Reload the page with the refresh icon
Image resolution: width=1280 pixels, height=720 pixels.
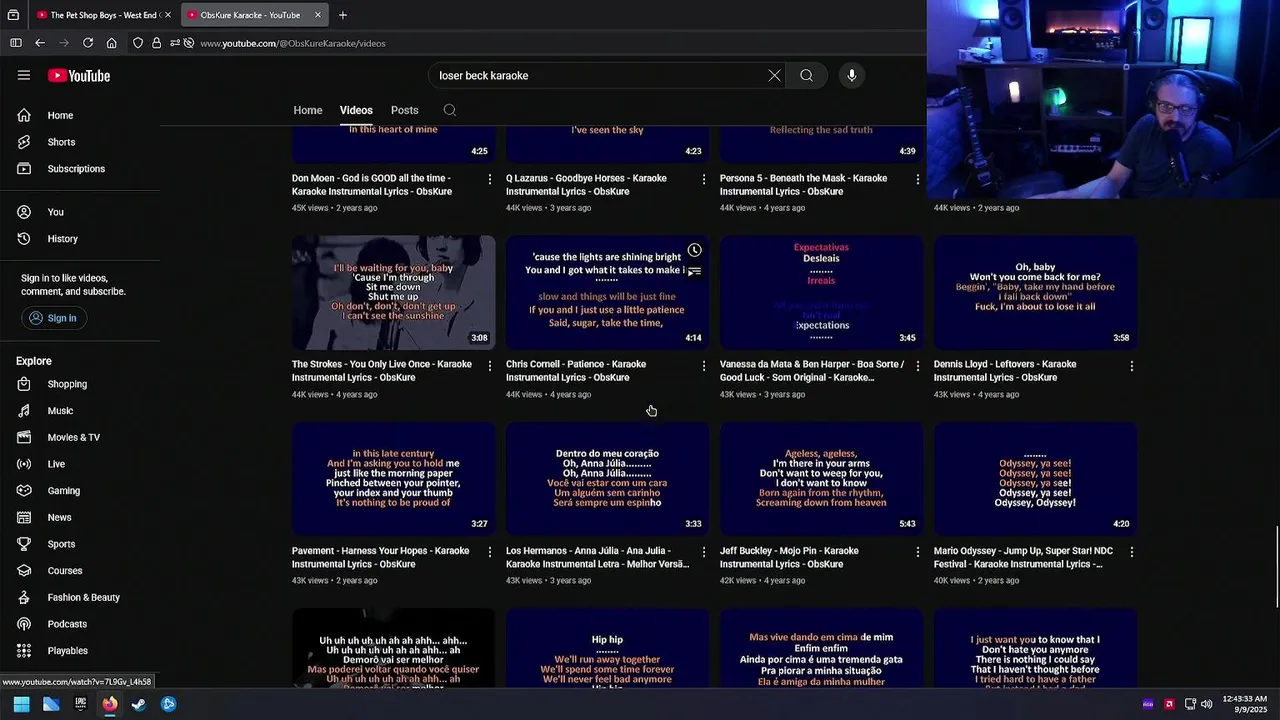tap(88, 43)
